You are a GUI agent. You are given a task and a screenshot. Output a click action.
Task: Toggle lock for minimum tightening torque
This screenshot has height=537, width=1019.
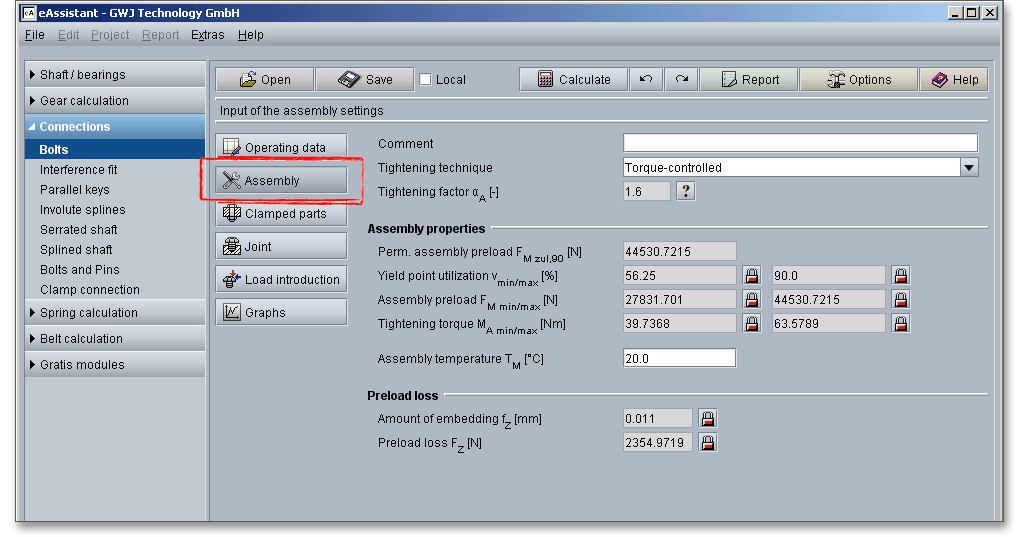click(752, 324)
